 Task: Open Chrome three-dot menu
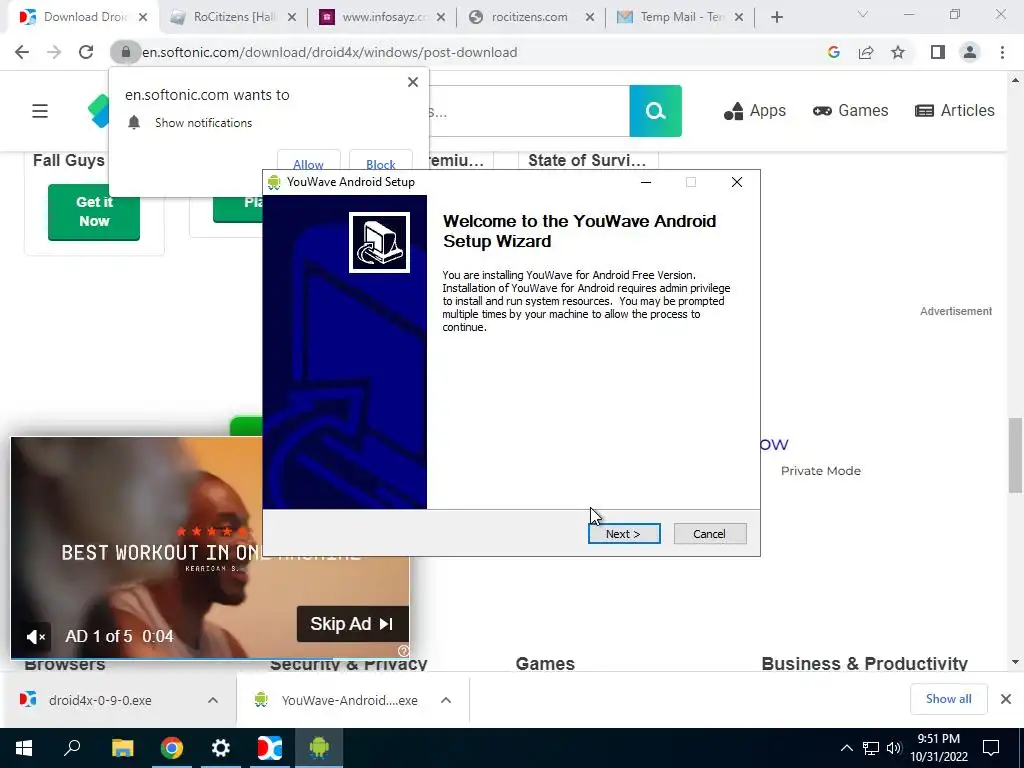(1002, 52)
